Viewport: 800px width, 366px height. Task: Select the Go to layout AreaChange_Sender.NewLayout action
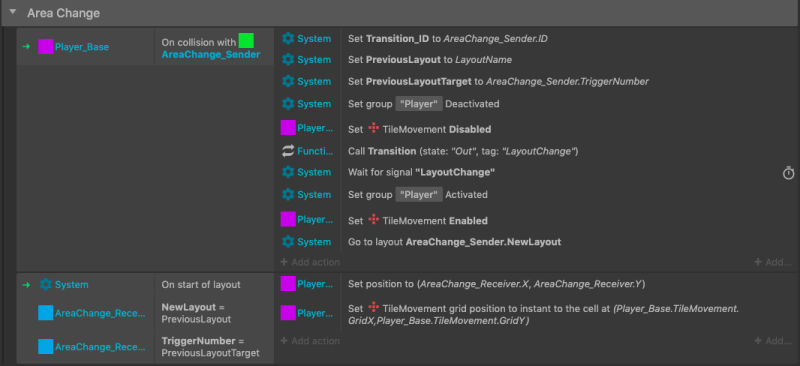[454, 242]
